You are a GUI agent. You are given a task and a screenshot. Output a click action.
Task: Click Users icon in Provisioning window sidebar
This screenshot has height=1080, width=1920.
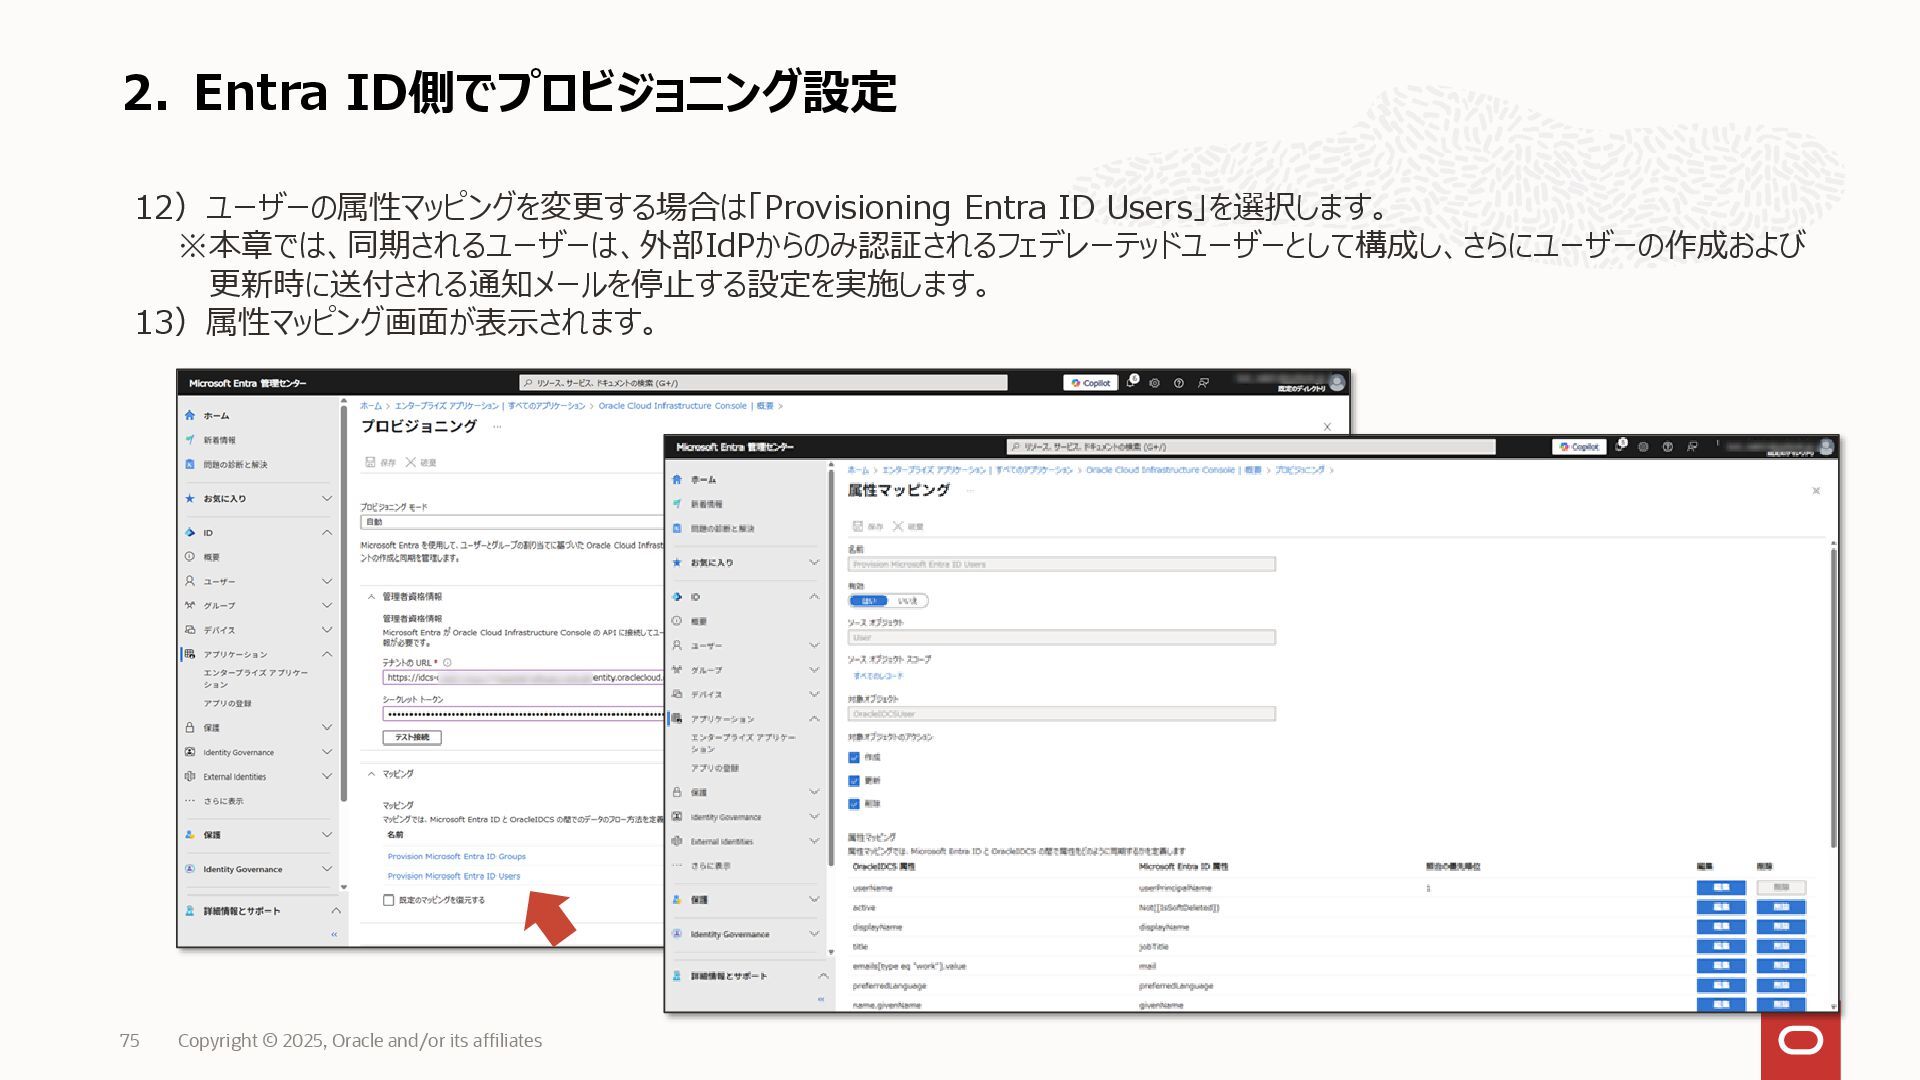click(x=190, y=581)
